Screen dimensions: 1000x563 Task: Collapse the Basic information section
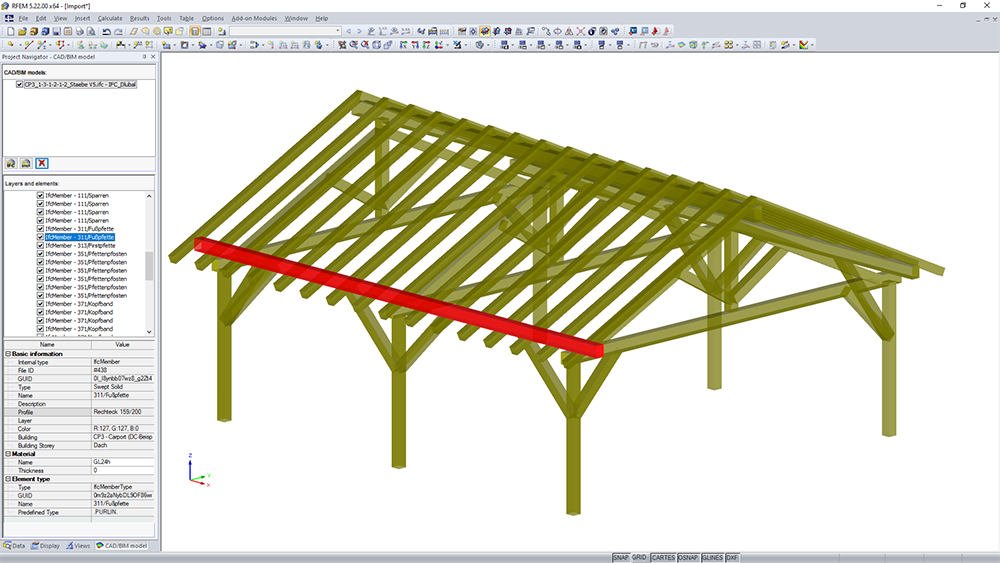pos(8,353)
